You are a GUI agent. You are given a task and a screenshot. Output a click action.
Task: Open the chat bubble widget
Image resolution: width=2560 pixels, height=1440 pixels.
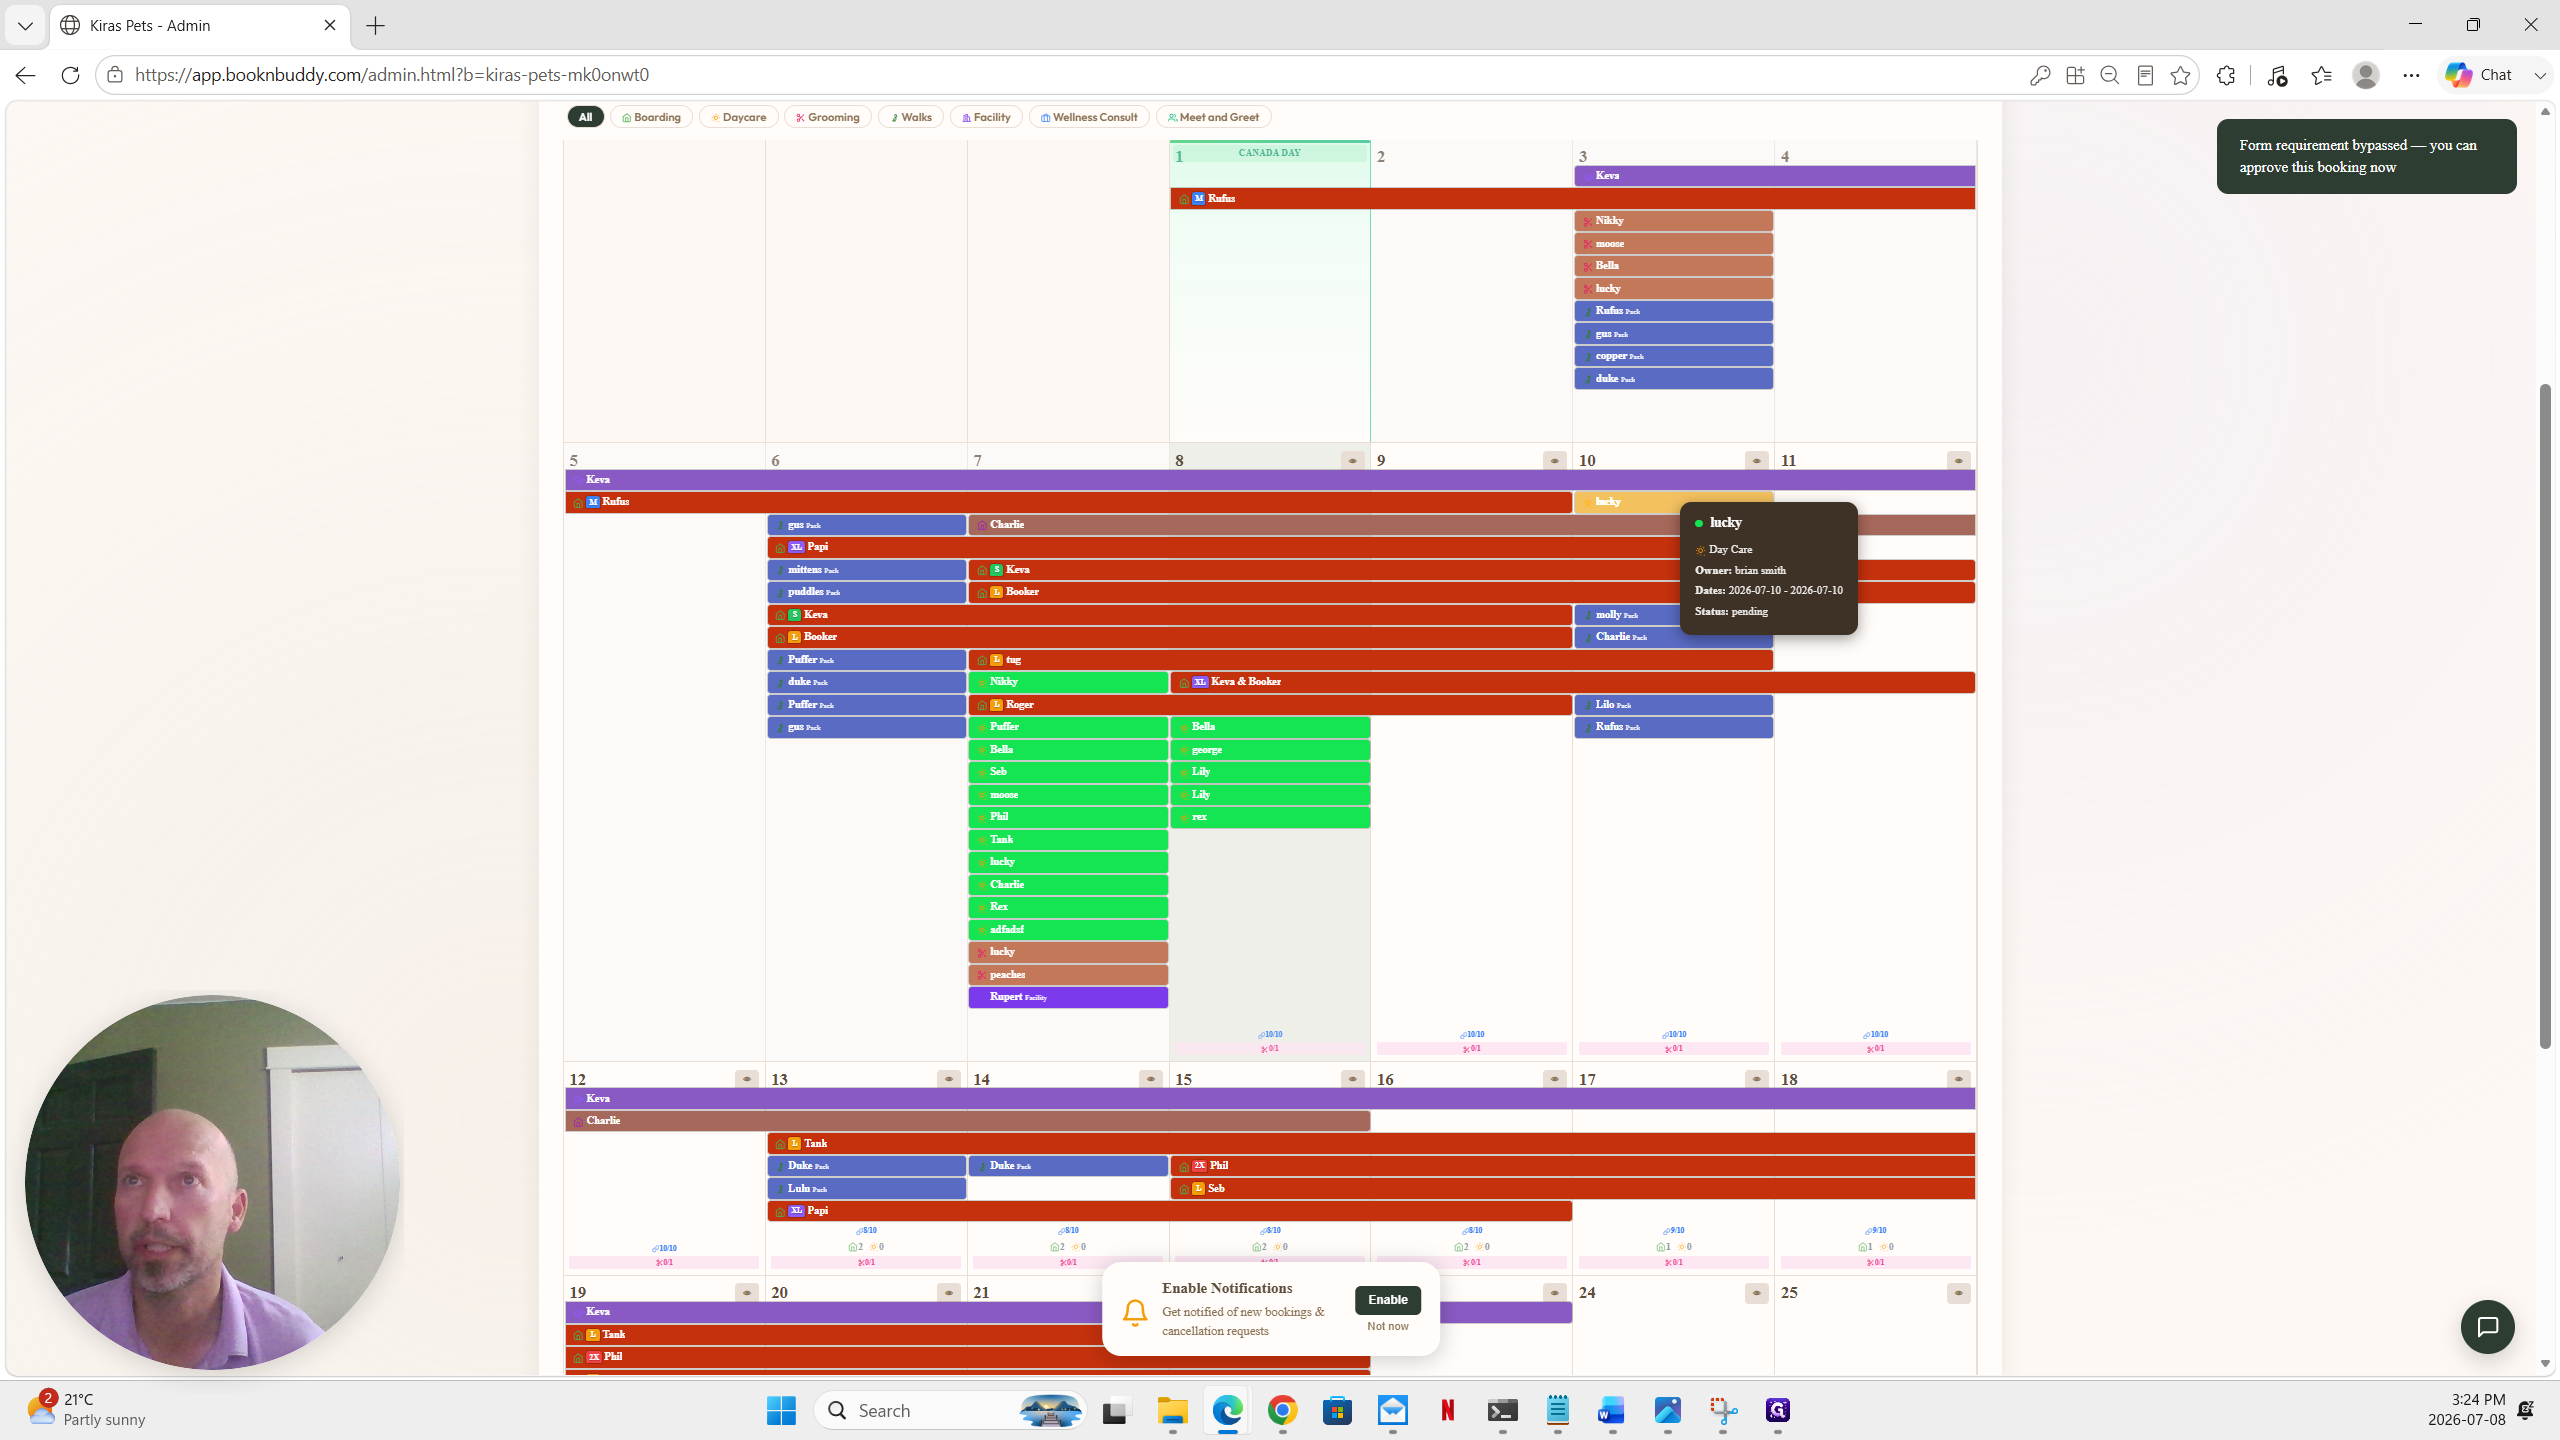2487,1327
